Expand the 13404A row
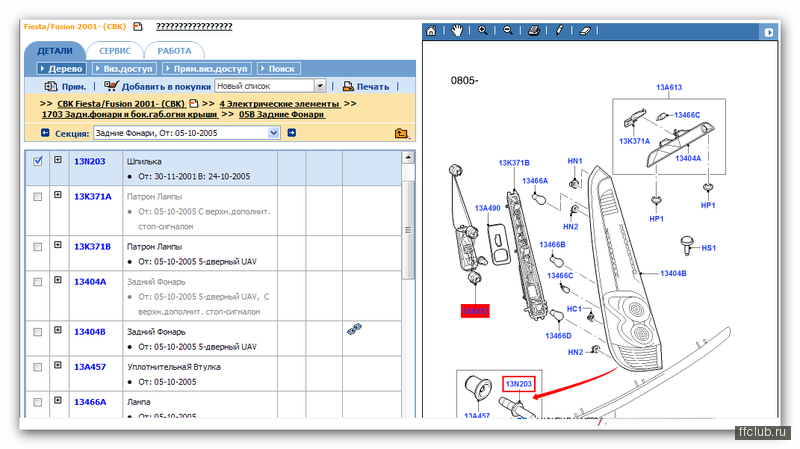The width and height of the screenshot is (800, 449). 58,280
